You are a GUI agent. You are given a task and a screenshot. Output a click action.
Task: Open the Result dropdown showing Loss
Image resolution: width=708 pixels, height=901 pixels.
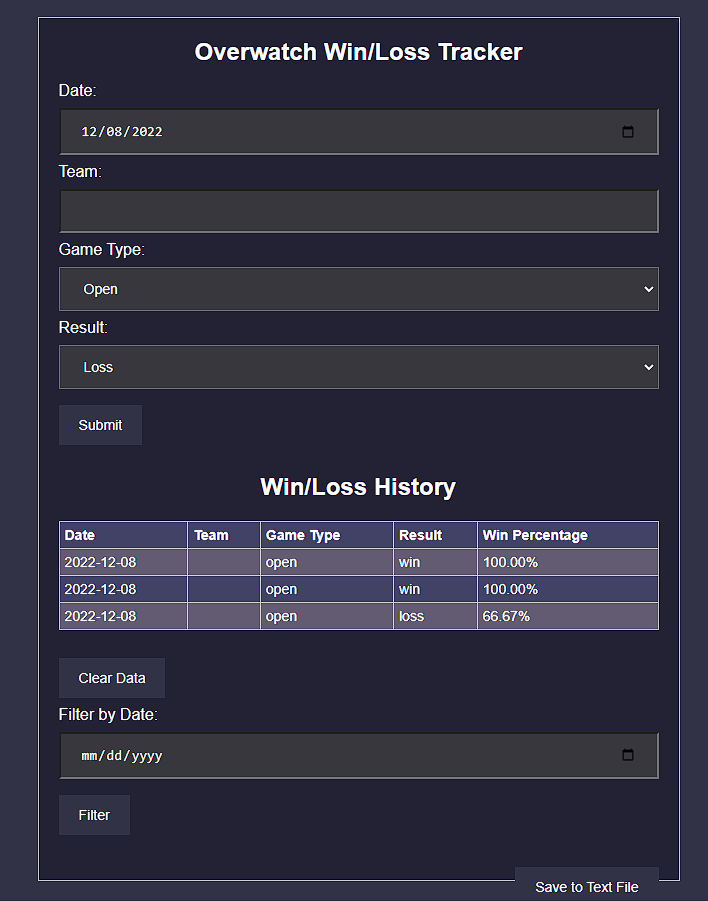[358, 367]
